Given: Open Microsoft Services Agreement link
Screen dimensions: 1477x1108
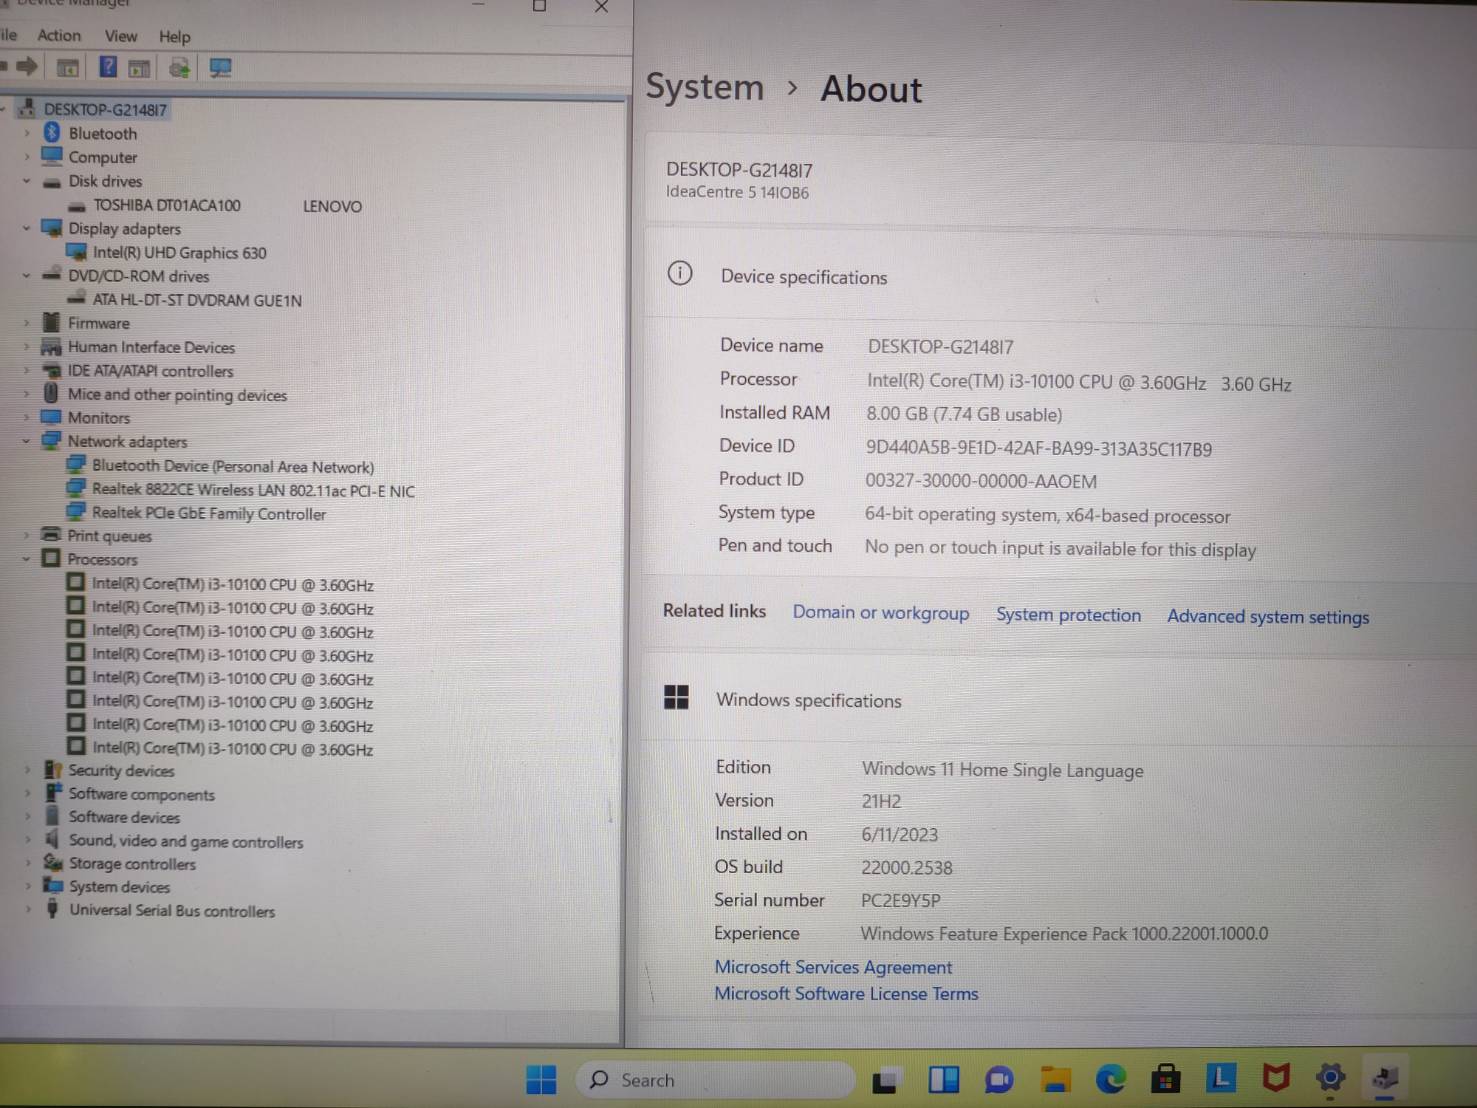Looking at the screenshot, I should pyautogui.click(x=833, y=967).
